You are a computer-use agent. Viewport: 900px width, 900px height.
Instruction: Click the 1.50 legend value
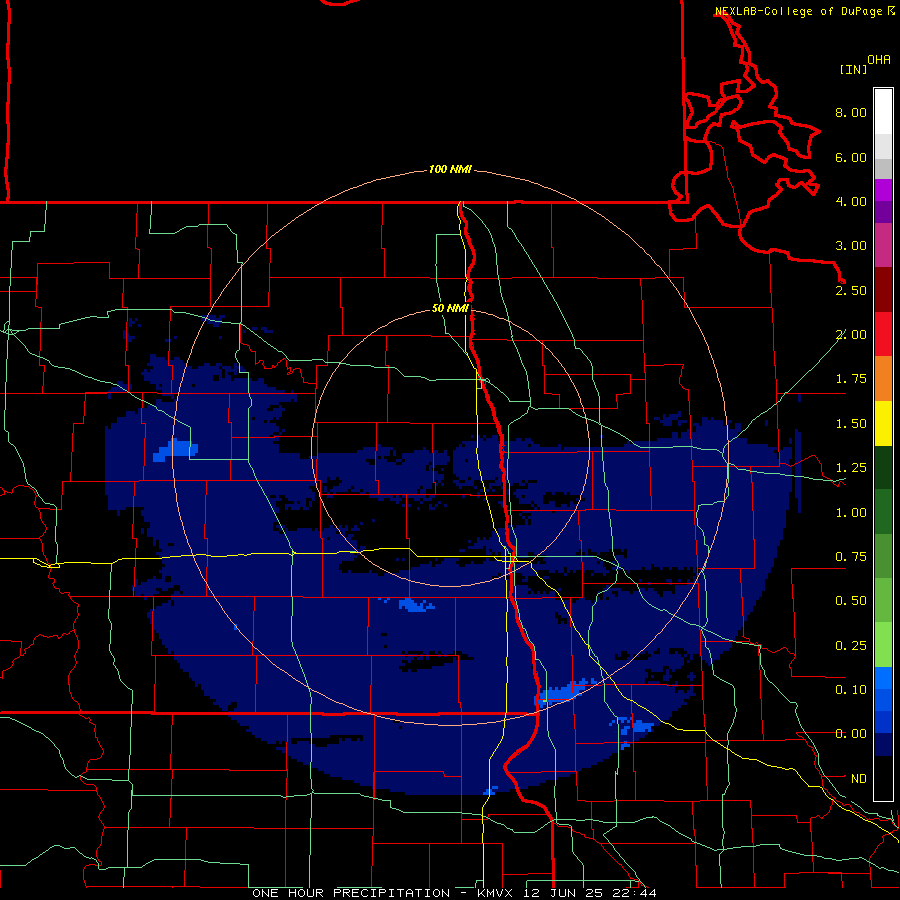point(851,424)
